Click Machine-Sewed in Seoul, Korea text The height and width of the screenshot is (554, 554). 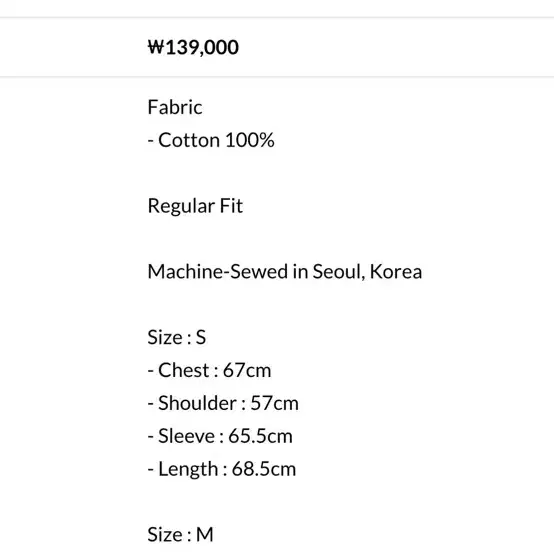(285, 271)
